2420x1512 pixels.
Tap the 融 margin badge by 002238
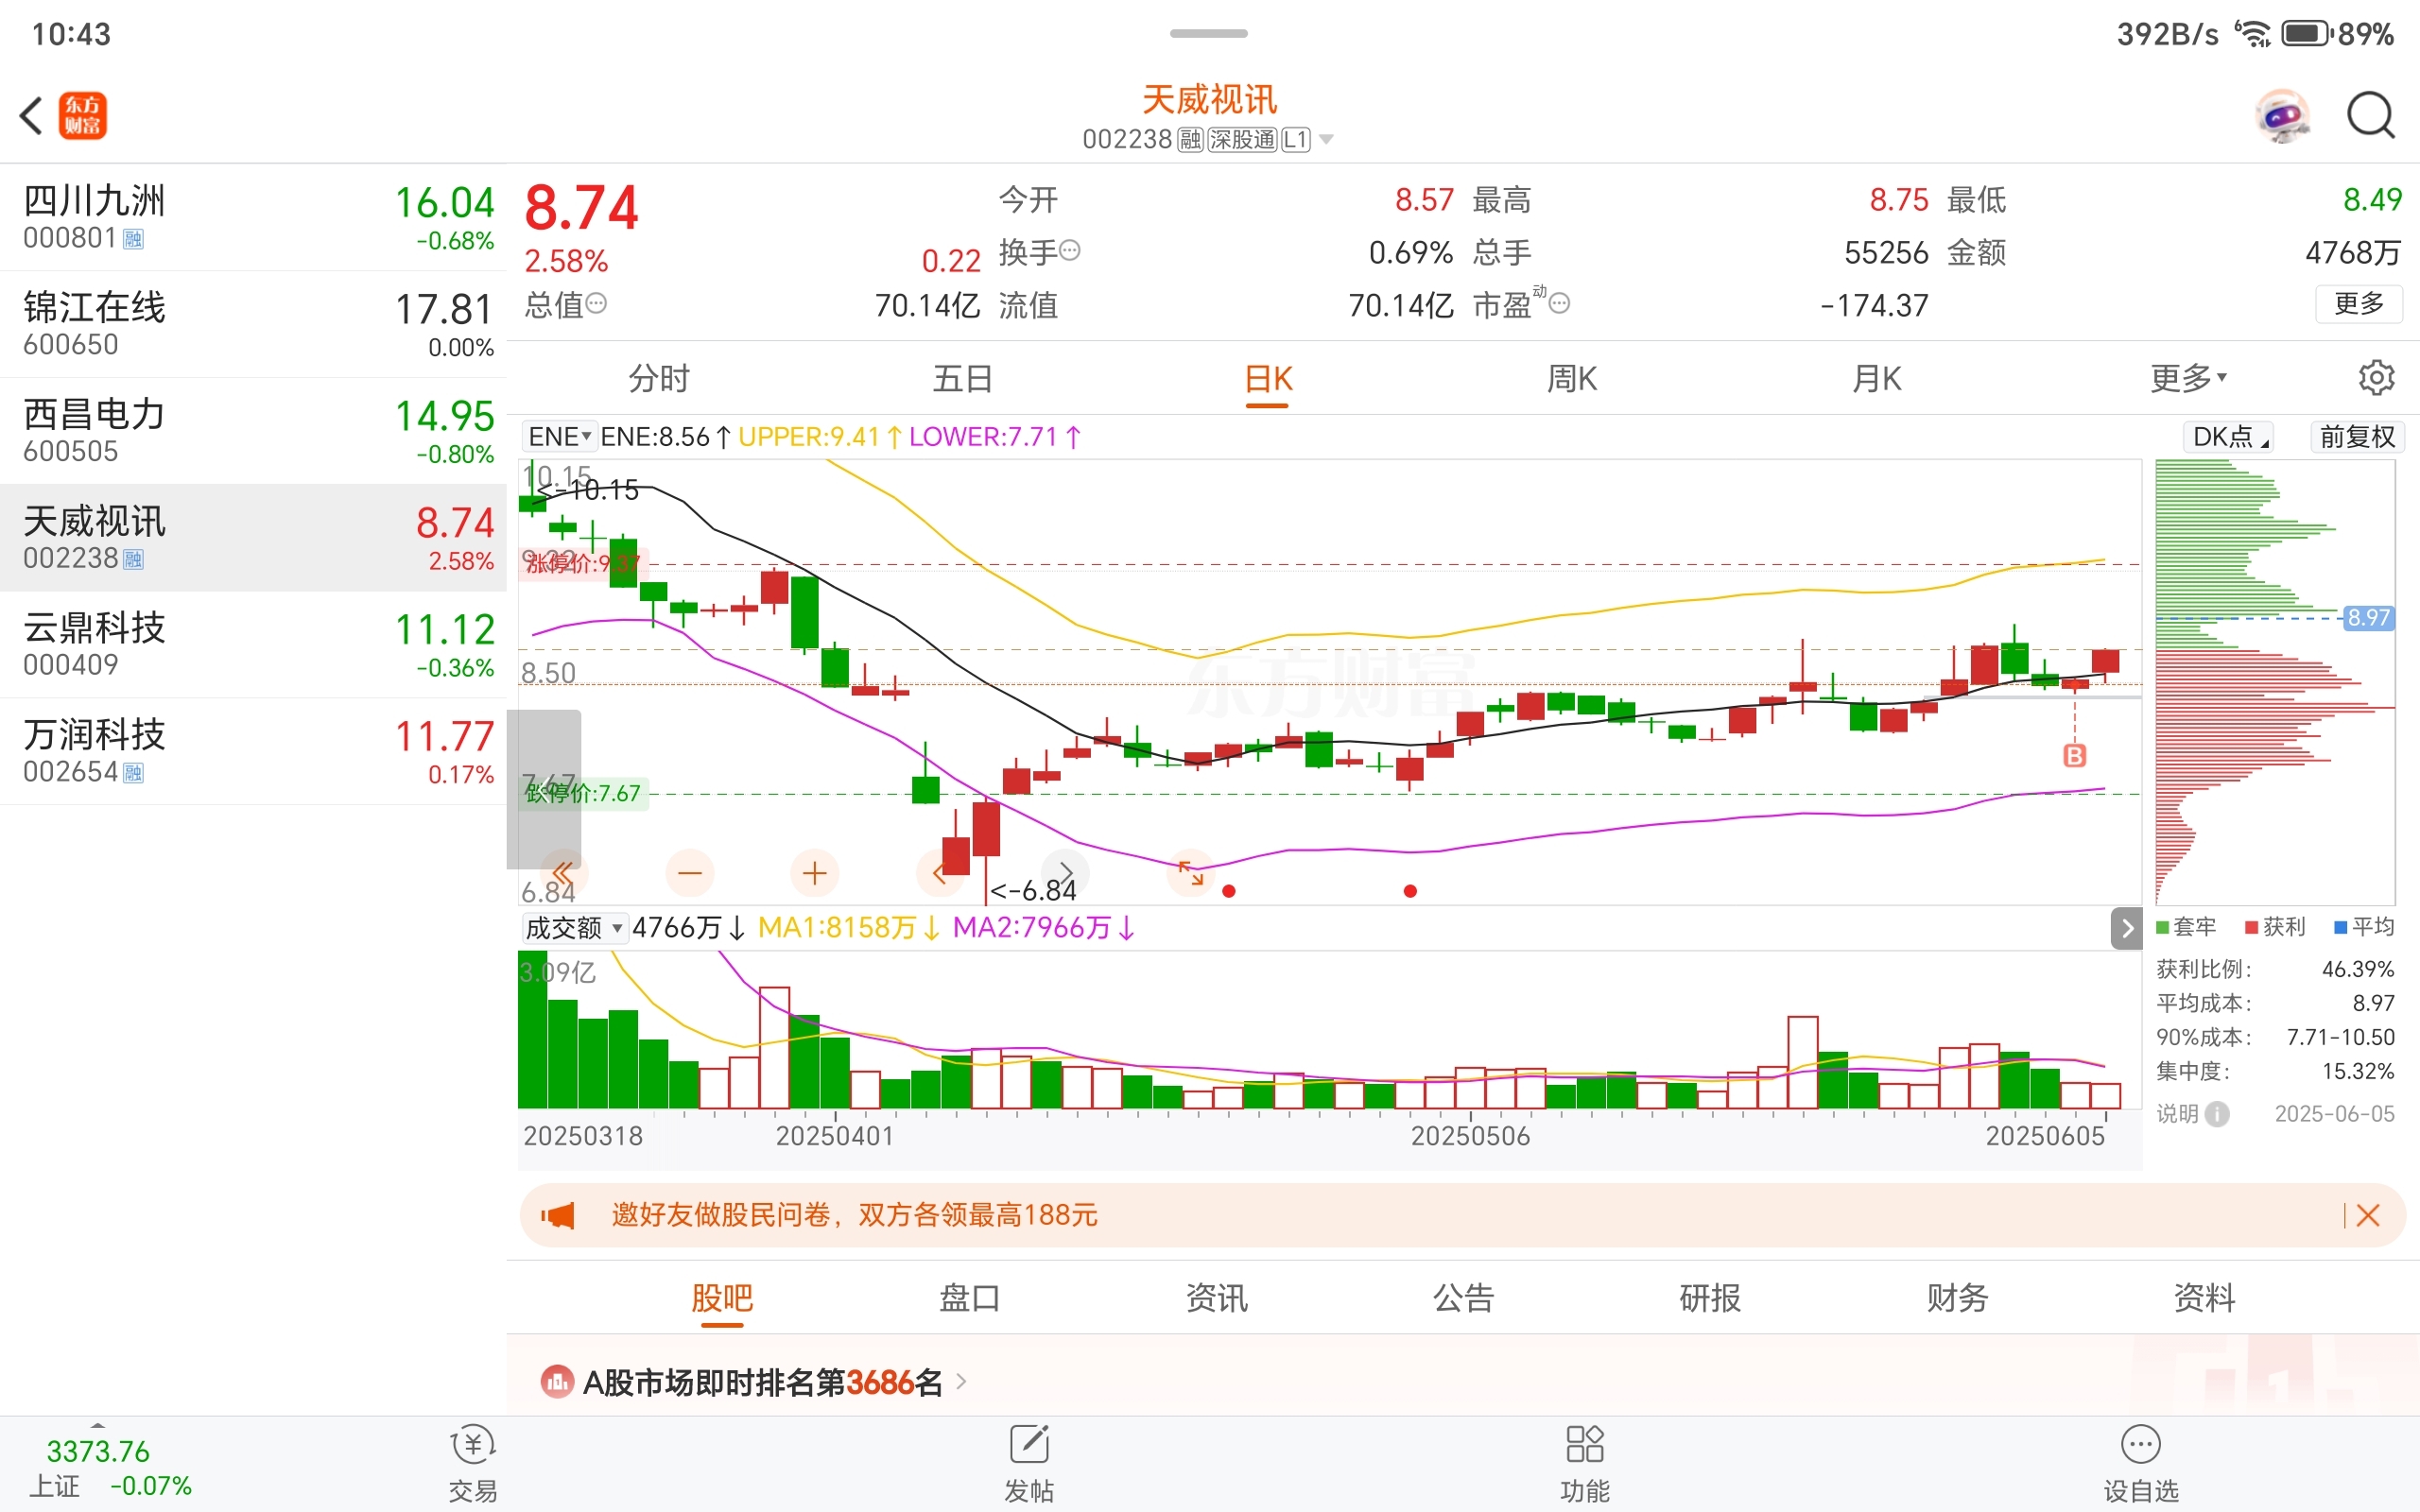click(x=1190, y=139)
